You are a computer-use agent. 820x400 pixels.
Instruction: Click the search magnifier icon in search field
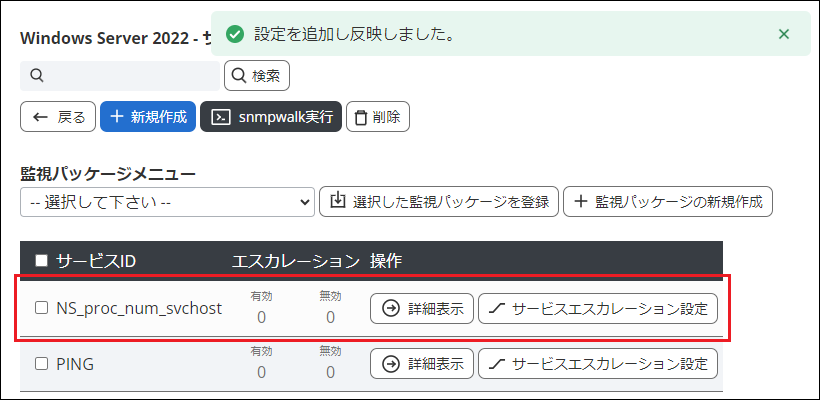(37, 75)
